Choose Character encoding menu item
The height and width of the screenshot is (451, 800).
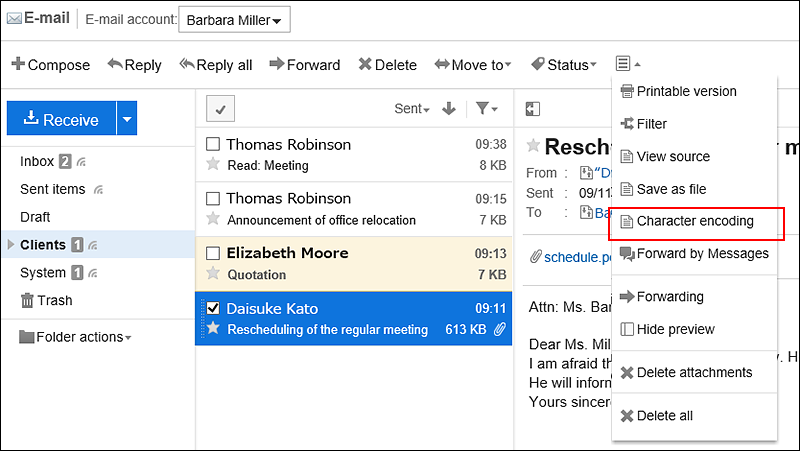(694, 221)
